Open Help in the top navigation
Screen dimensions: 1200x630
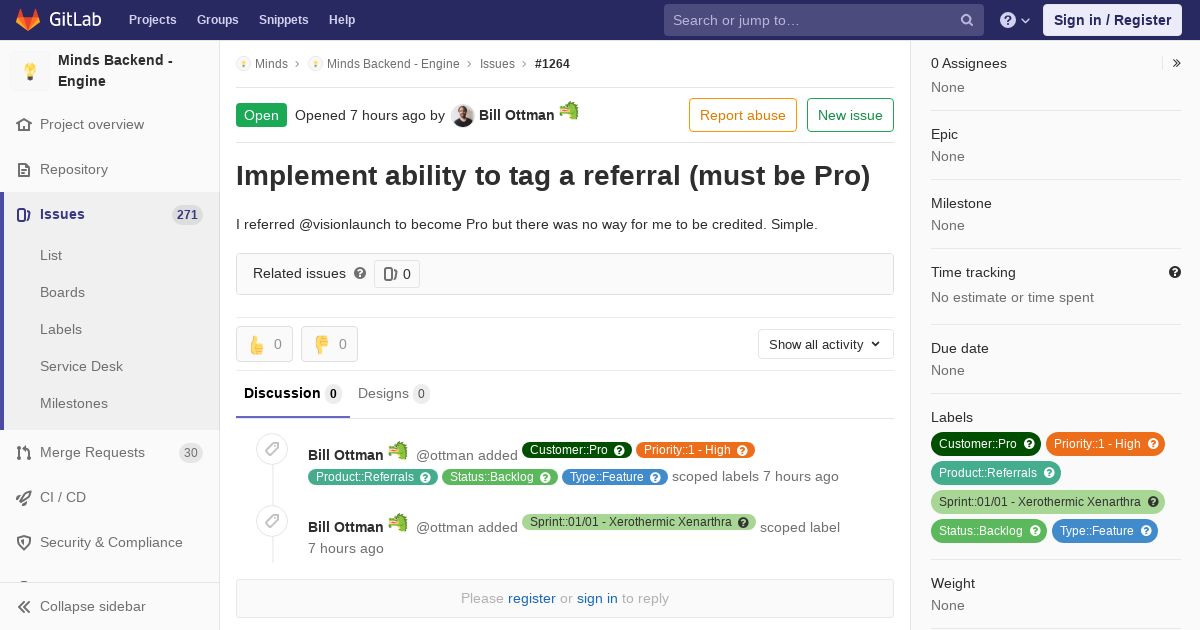click(x=342, y=20)
